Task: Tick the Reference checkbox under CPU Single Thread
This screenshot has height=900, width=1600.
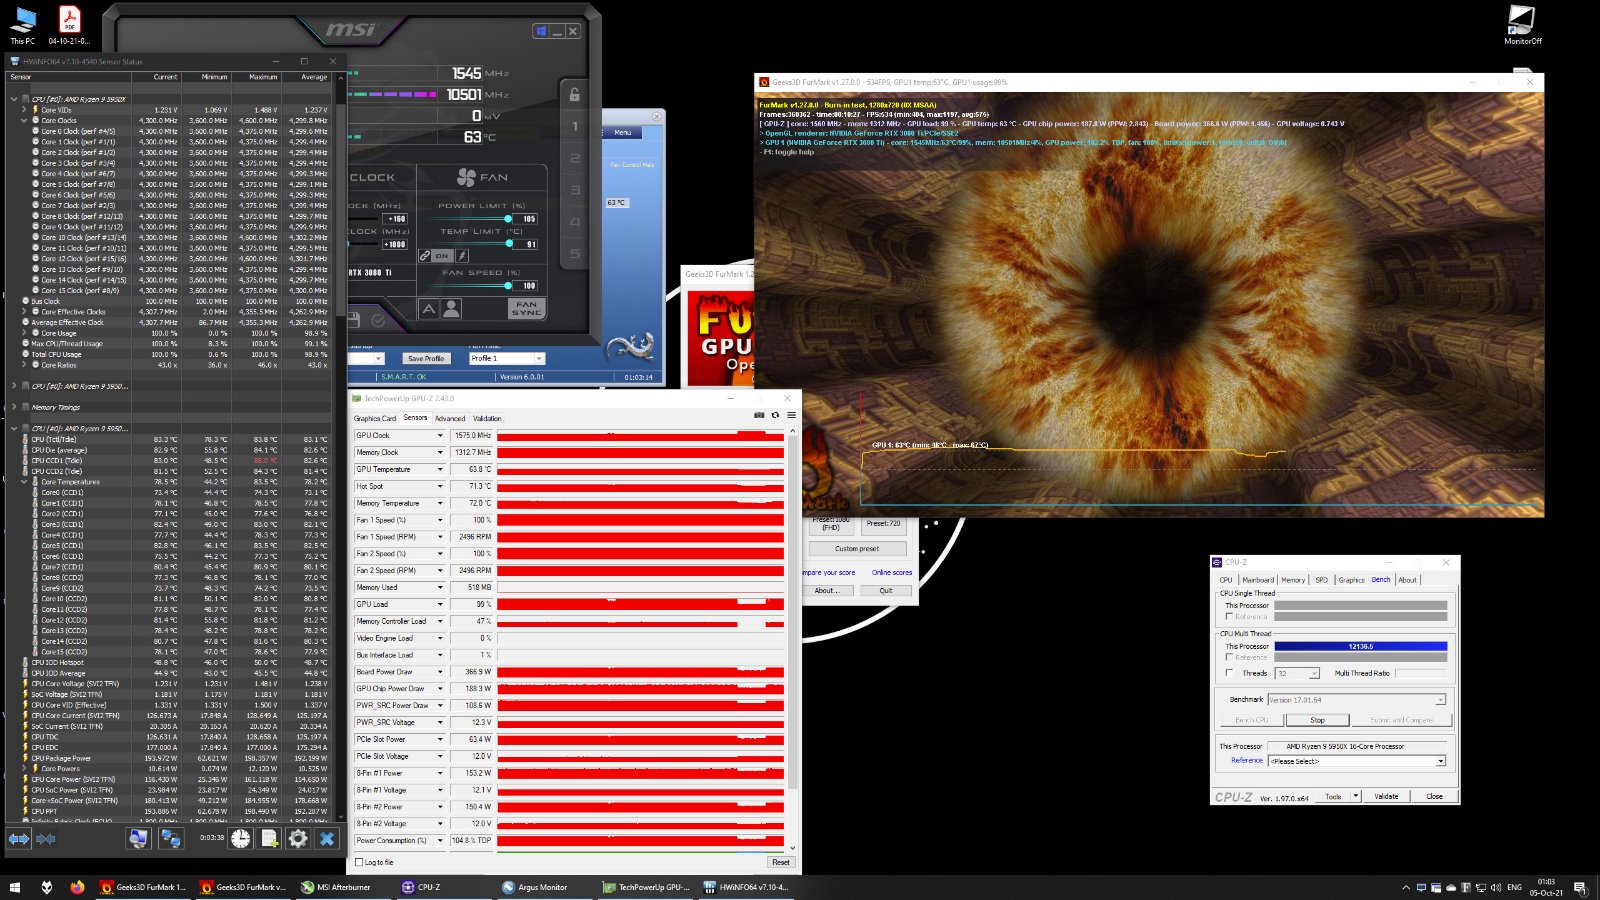Action: coord(1229,617)
